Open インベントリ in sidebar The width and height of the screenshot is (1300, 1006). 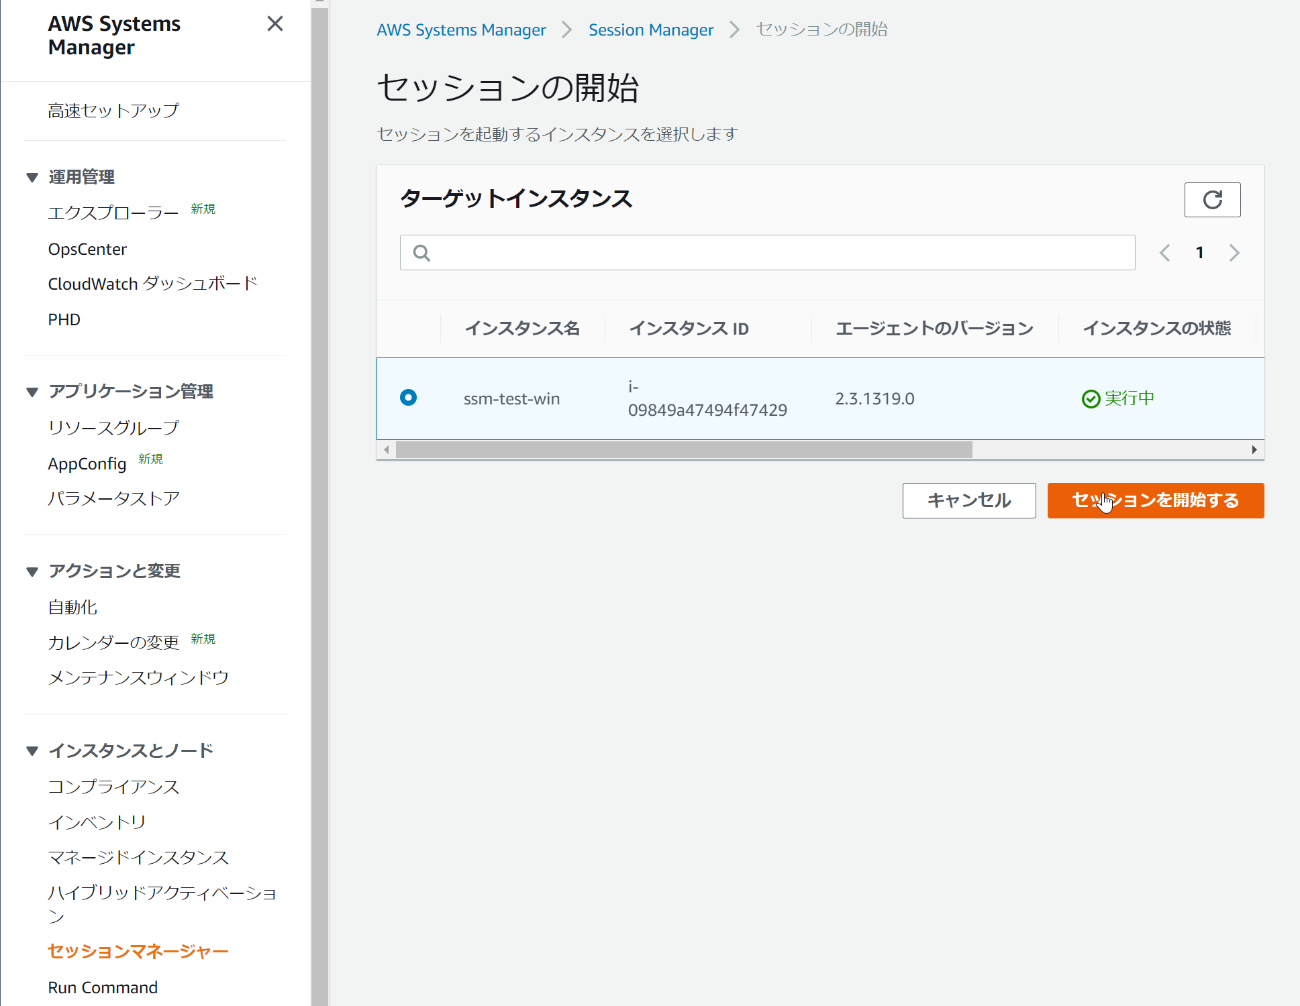pyautogui.click(x=97, y=822)
